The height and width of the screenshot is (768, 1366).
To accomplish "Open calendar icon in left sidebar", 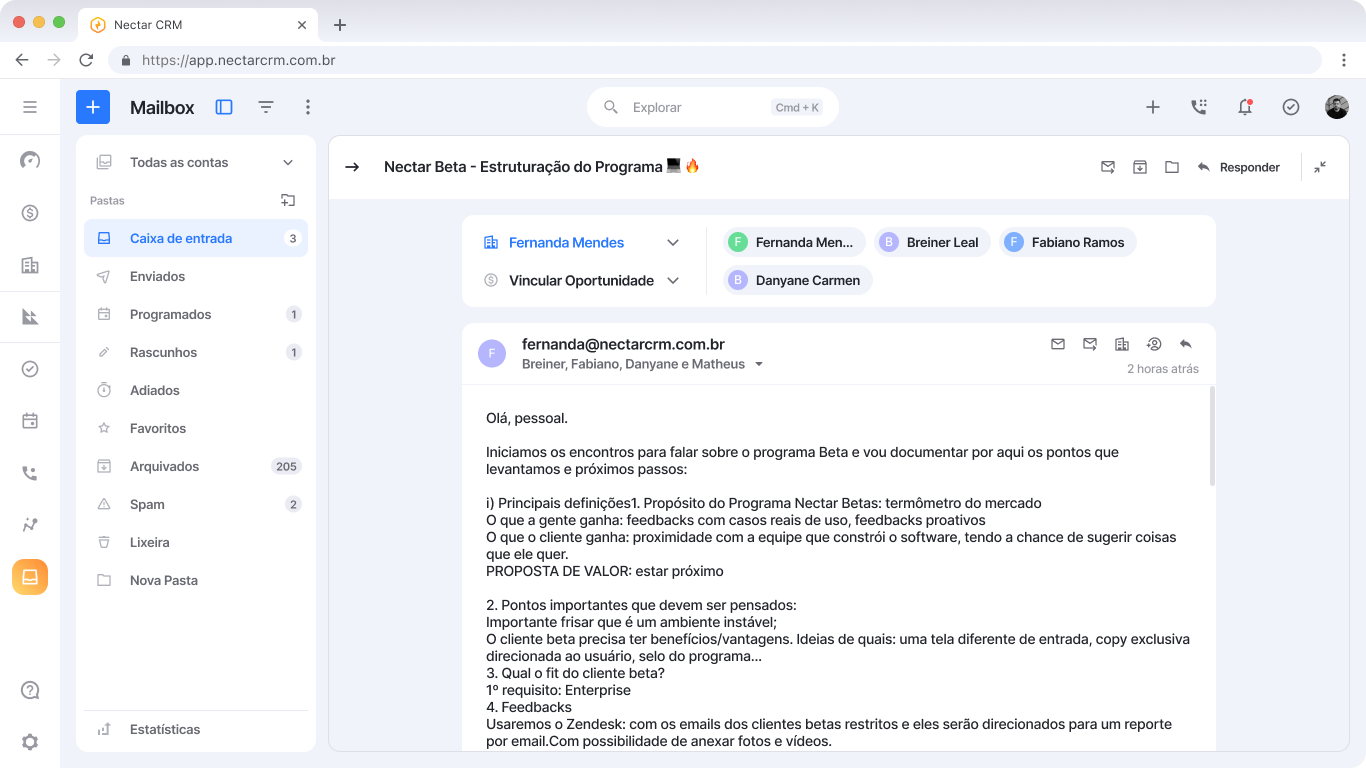I will [30, 421].
